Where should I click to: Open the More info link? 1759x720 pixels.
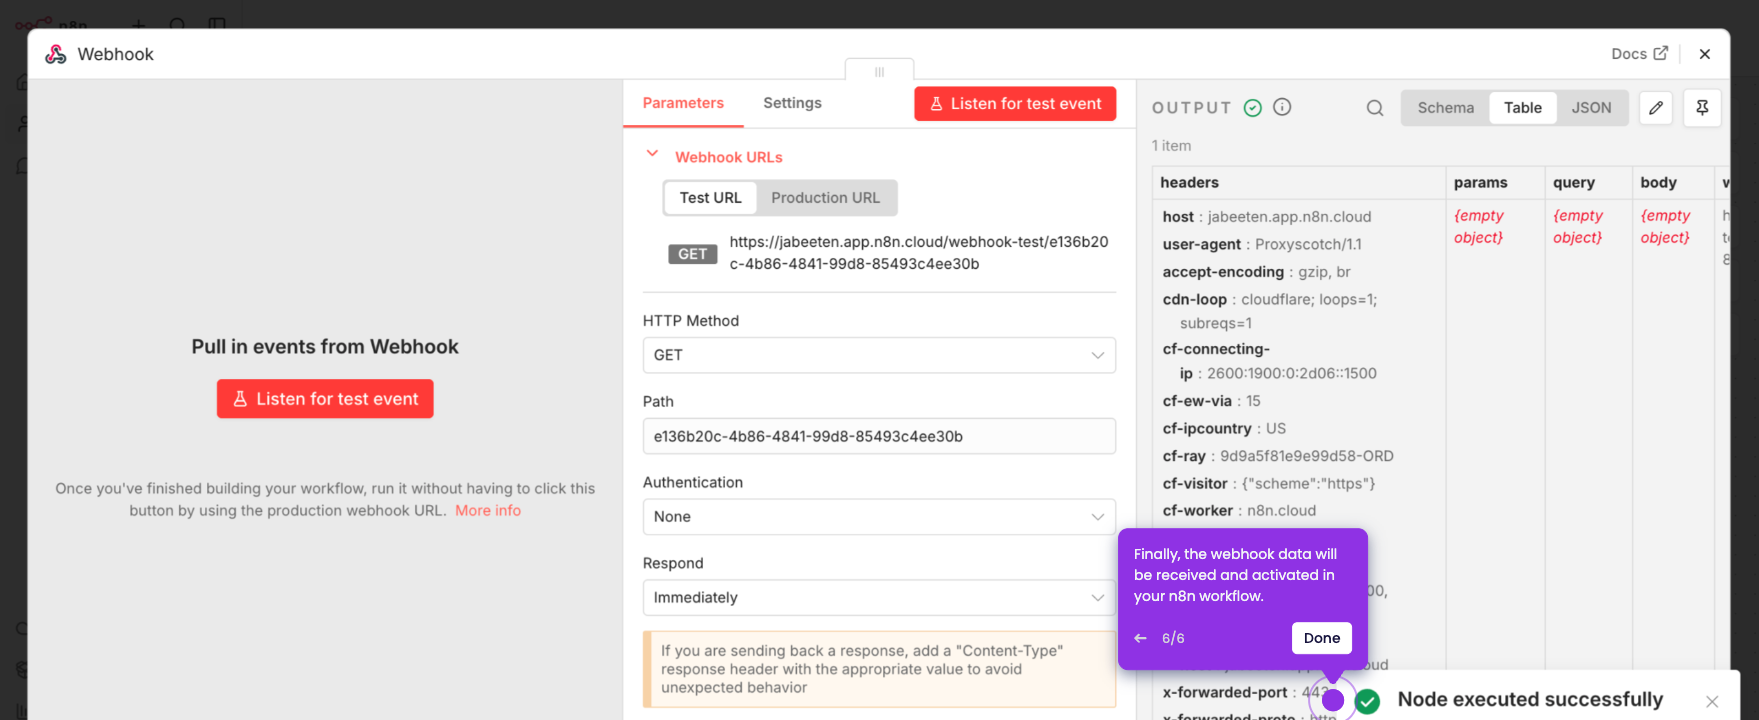[x=488, y=510]
